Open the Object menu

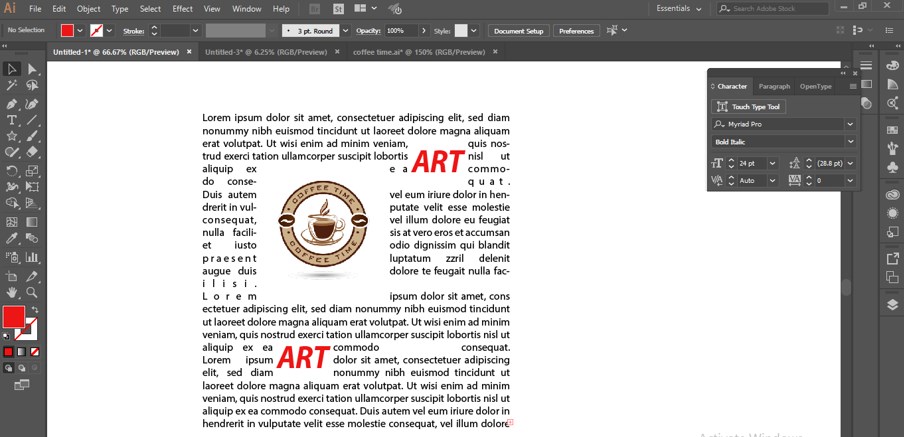pos(88,9)
